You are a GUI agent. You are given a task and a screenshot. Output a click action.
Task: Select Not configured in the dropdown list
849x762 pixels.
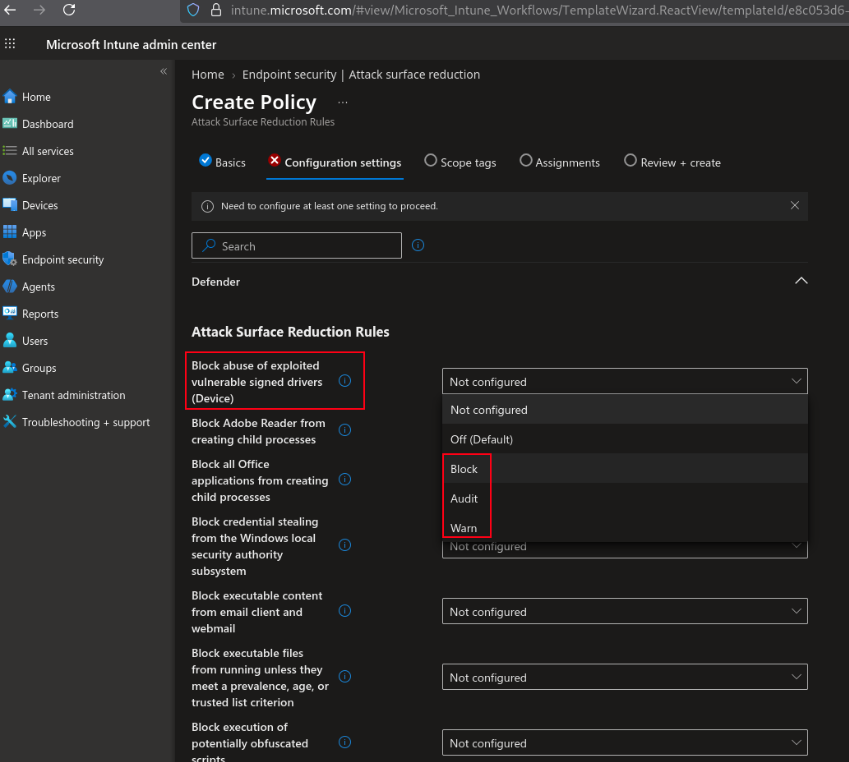point(625,410)
